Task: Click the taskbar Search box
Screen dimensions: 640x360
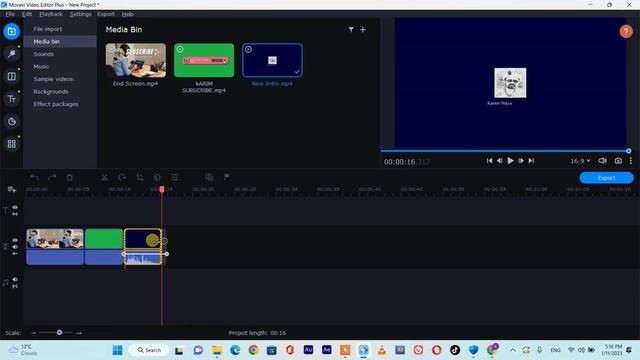Action: pyautogui.click(x=150, y=350)
